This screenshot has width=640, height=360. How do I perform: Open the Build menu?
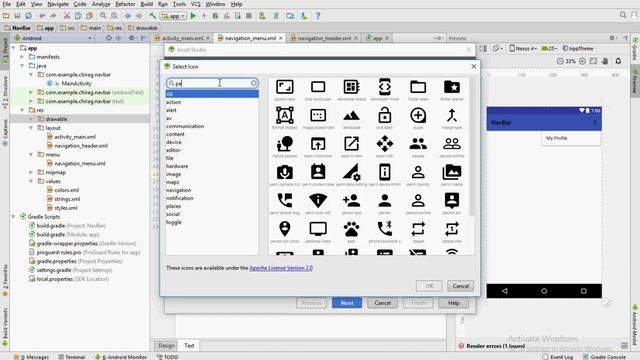click(147, 4)
